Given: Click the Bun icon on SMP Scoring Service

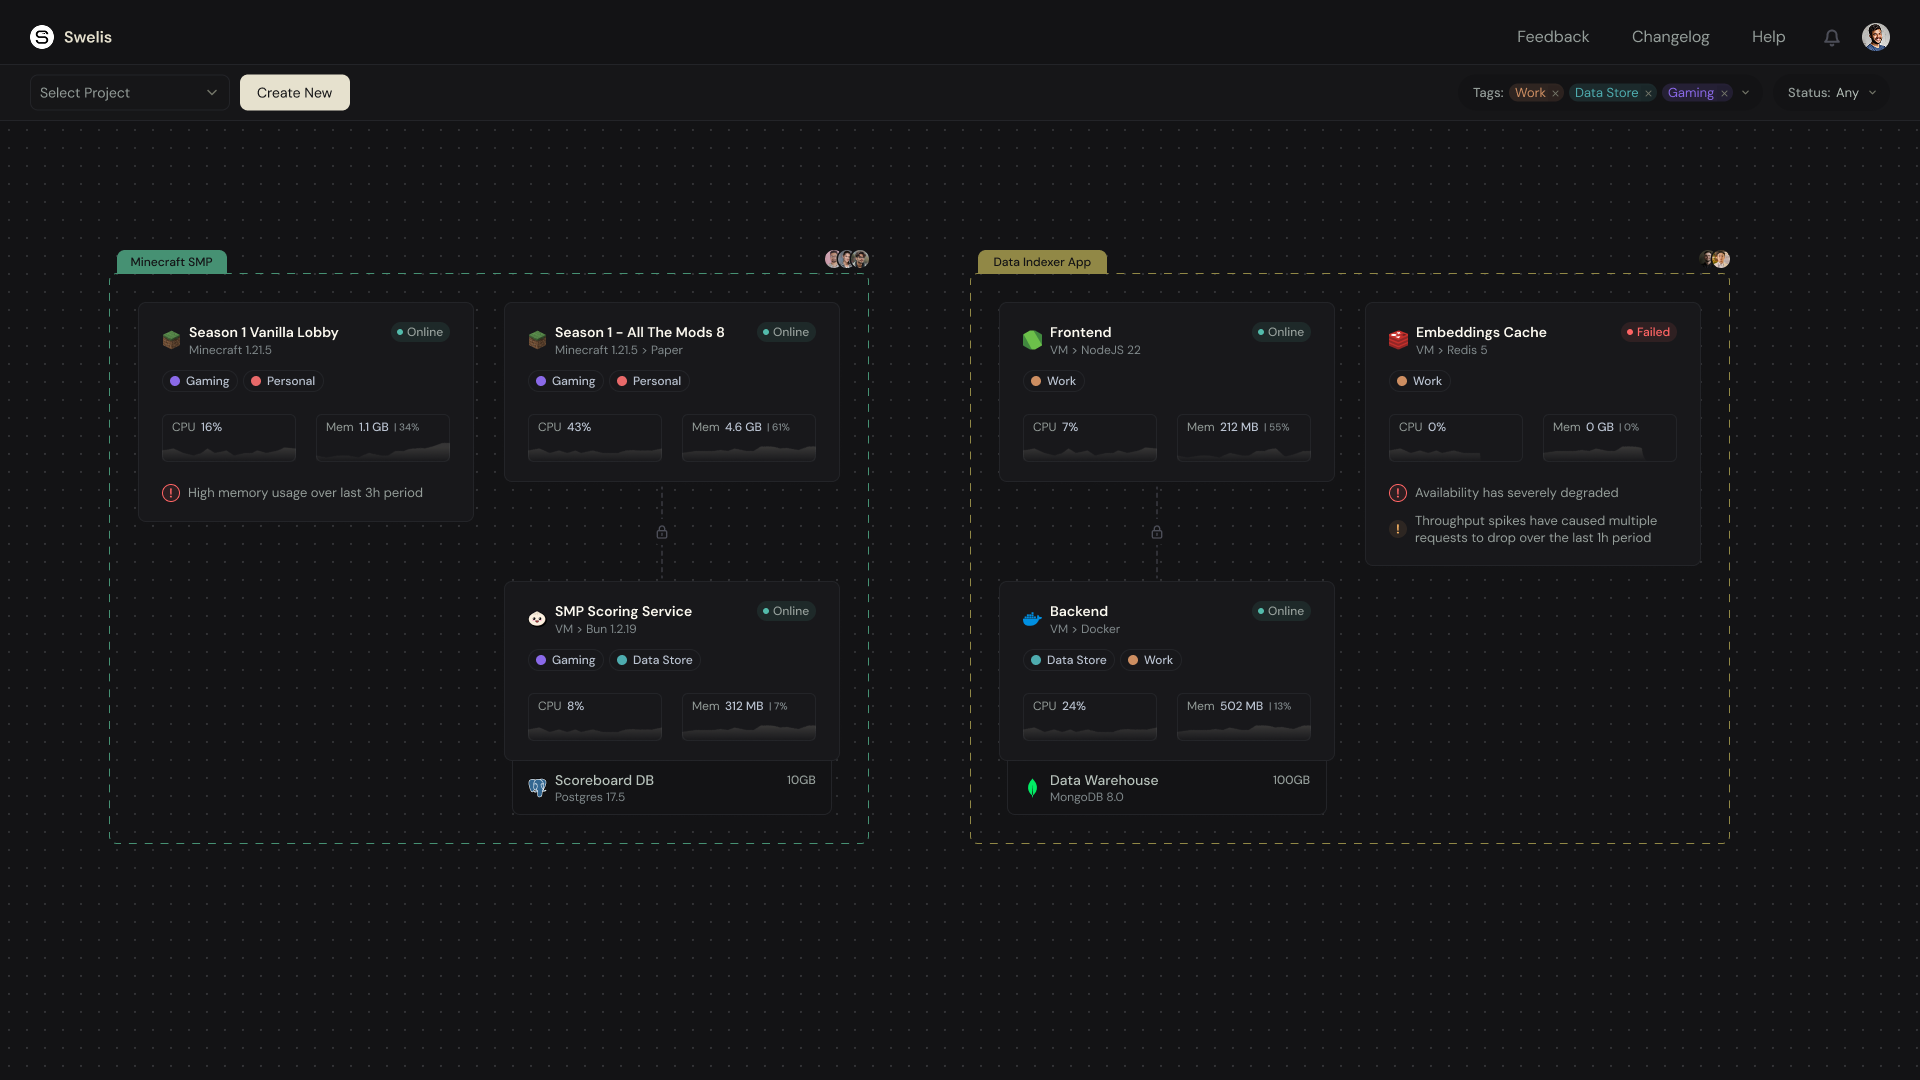Looking at the screenshot, I should point(537,619).
